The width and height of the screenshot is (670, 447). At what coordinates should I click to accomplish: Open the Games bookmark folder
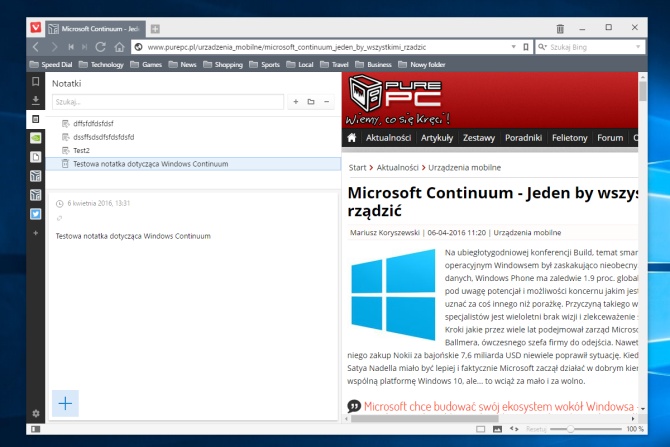click(x=146, y=65)
